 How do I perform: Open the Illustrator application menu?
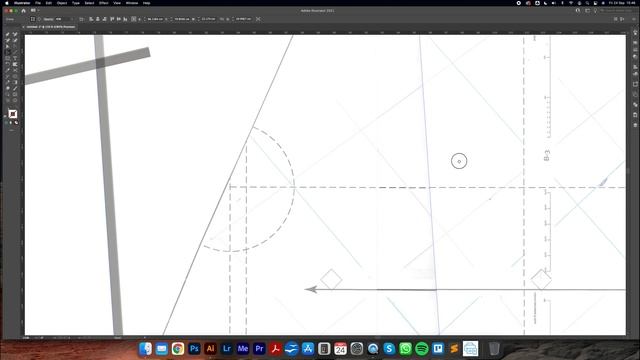22,3
